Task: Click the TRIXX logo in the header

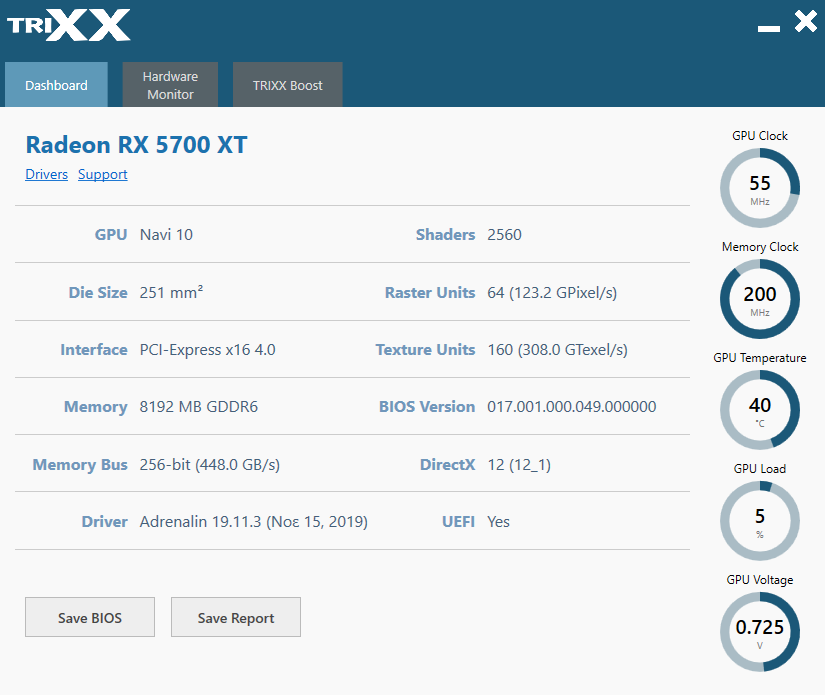Action: [69, 25]
